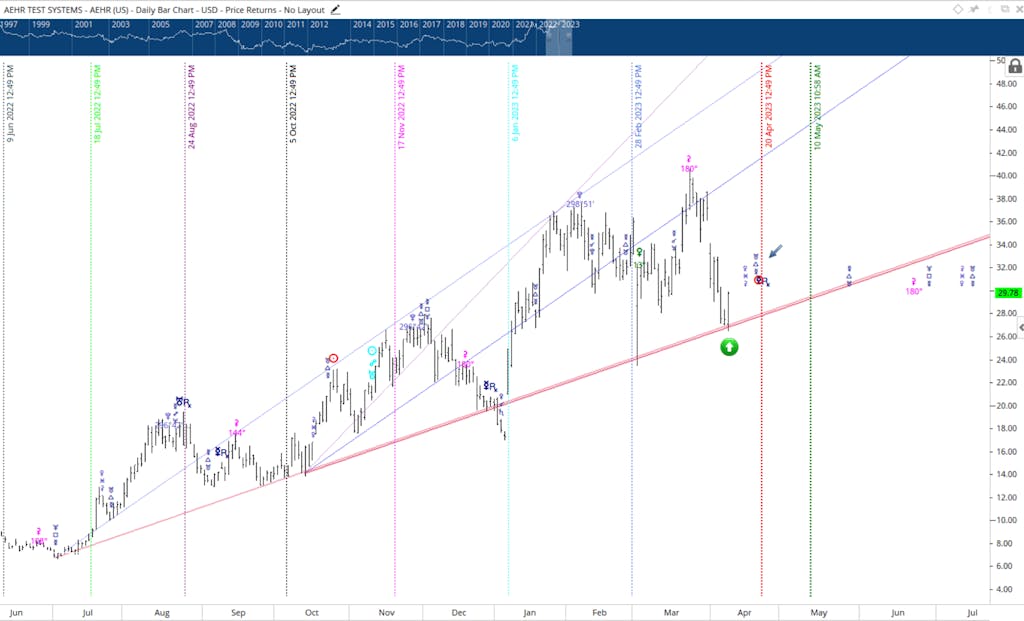This screenshot has height=621, width=1024.
Task: Click the AEHR TEST SYSTEMS chart title text
Action: pyautogui.click(x=44, y=10)
